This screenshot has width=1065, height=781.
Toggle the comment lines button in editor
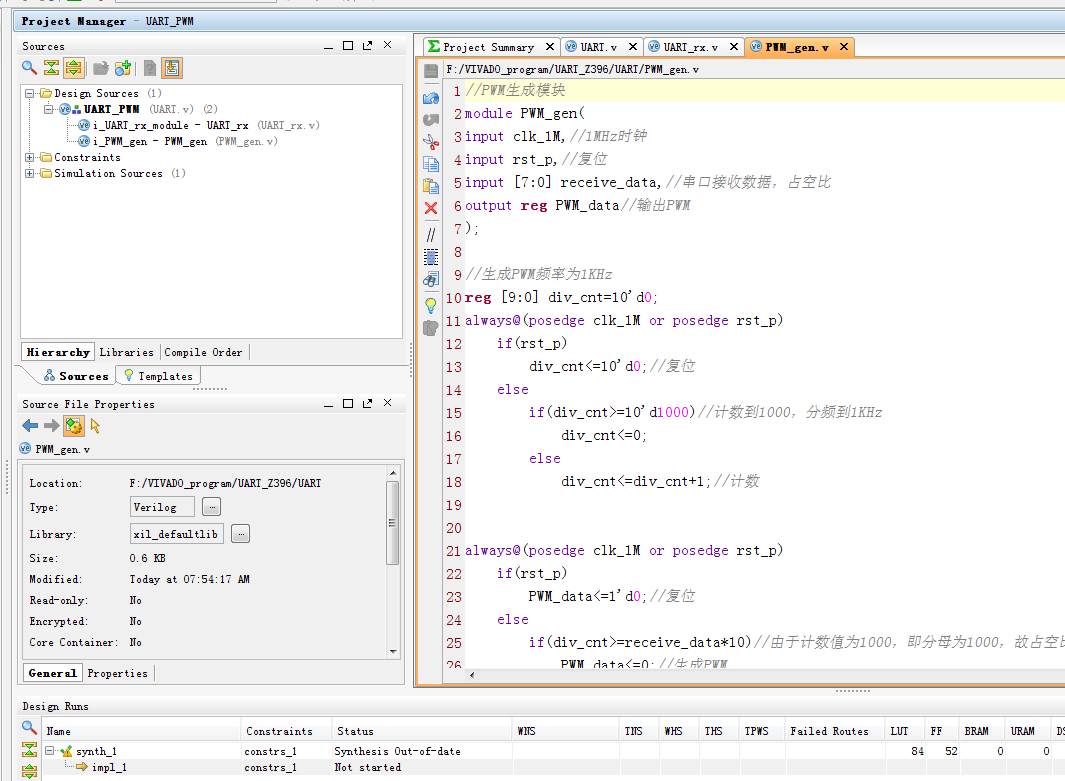pyautogui.click(x=431, y=234)
